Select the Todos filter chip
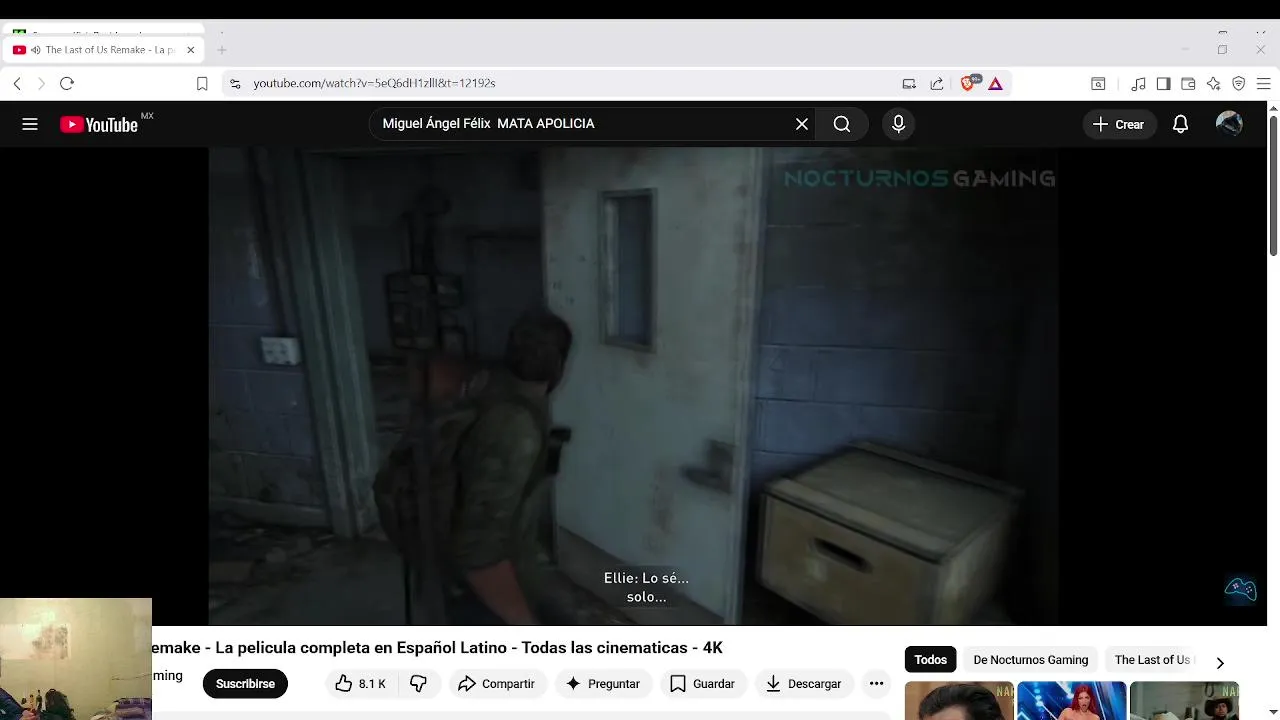The width and height of the screenshot is (1280, 720). [x=930, y=660]
